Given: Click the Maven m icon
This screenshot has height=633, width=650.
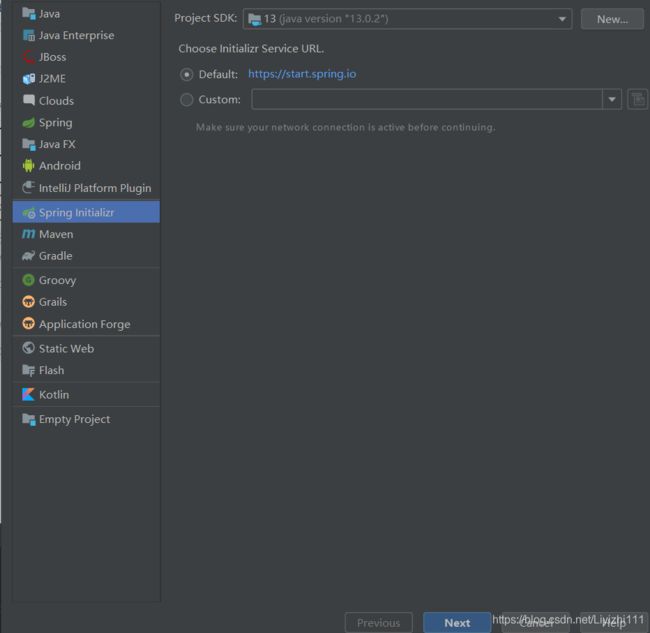Looking at the screenshot, I should tap(29, 234).
